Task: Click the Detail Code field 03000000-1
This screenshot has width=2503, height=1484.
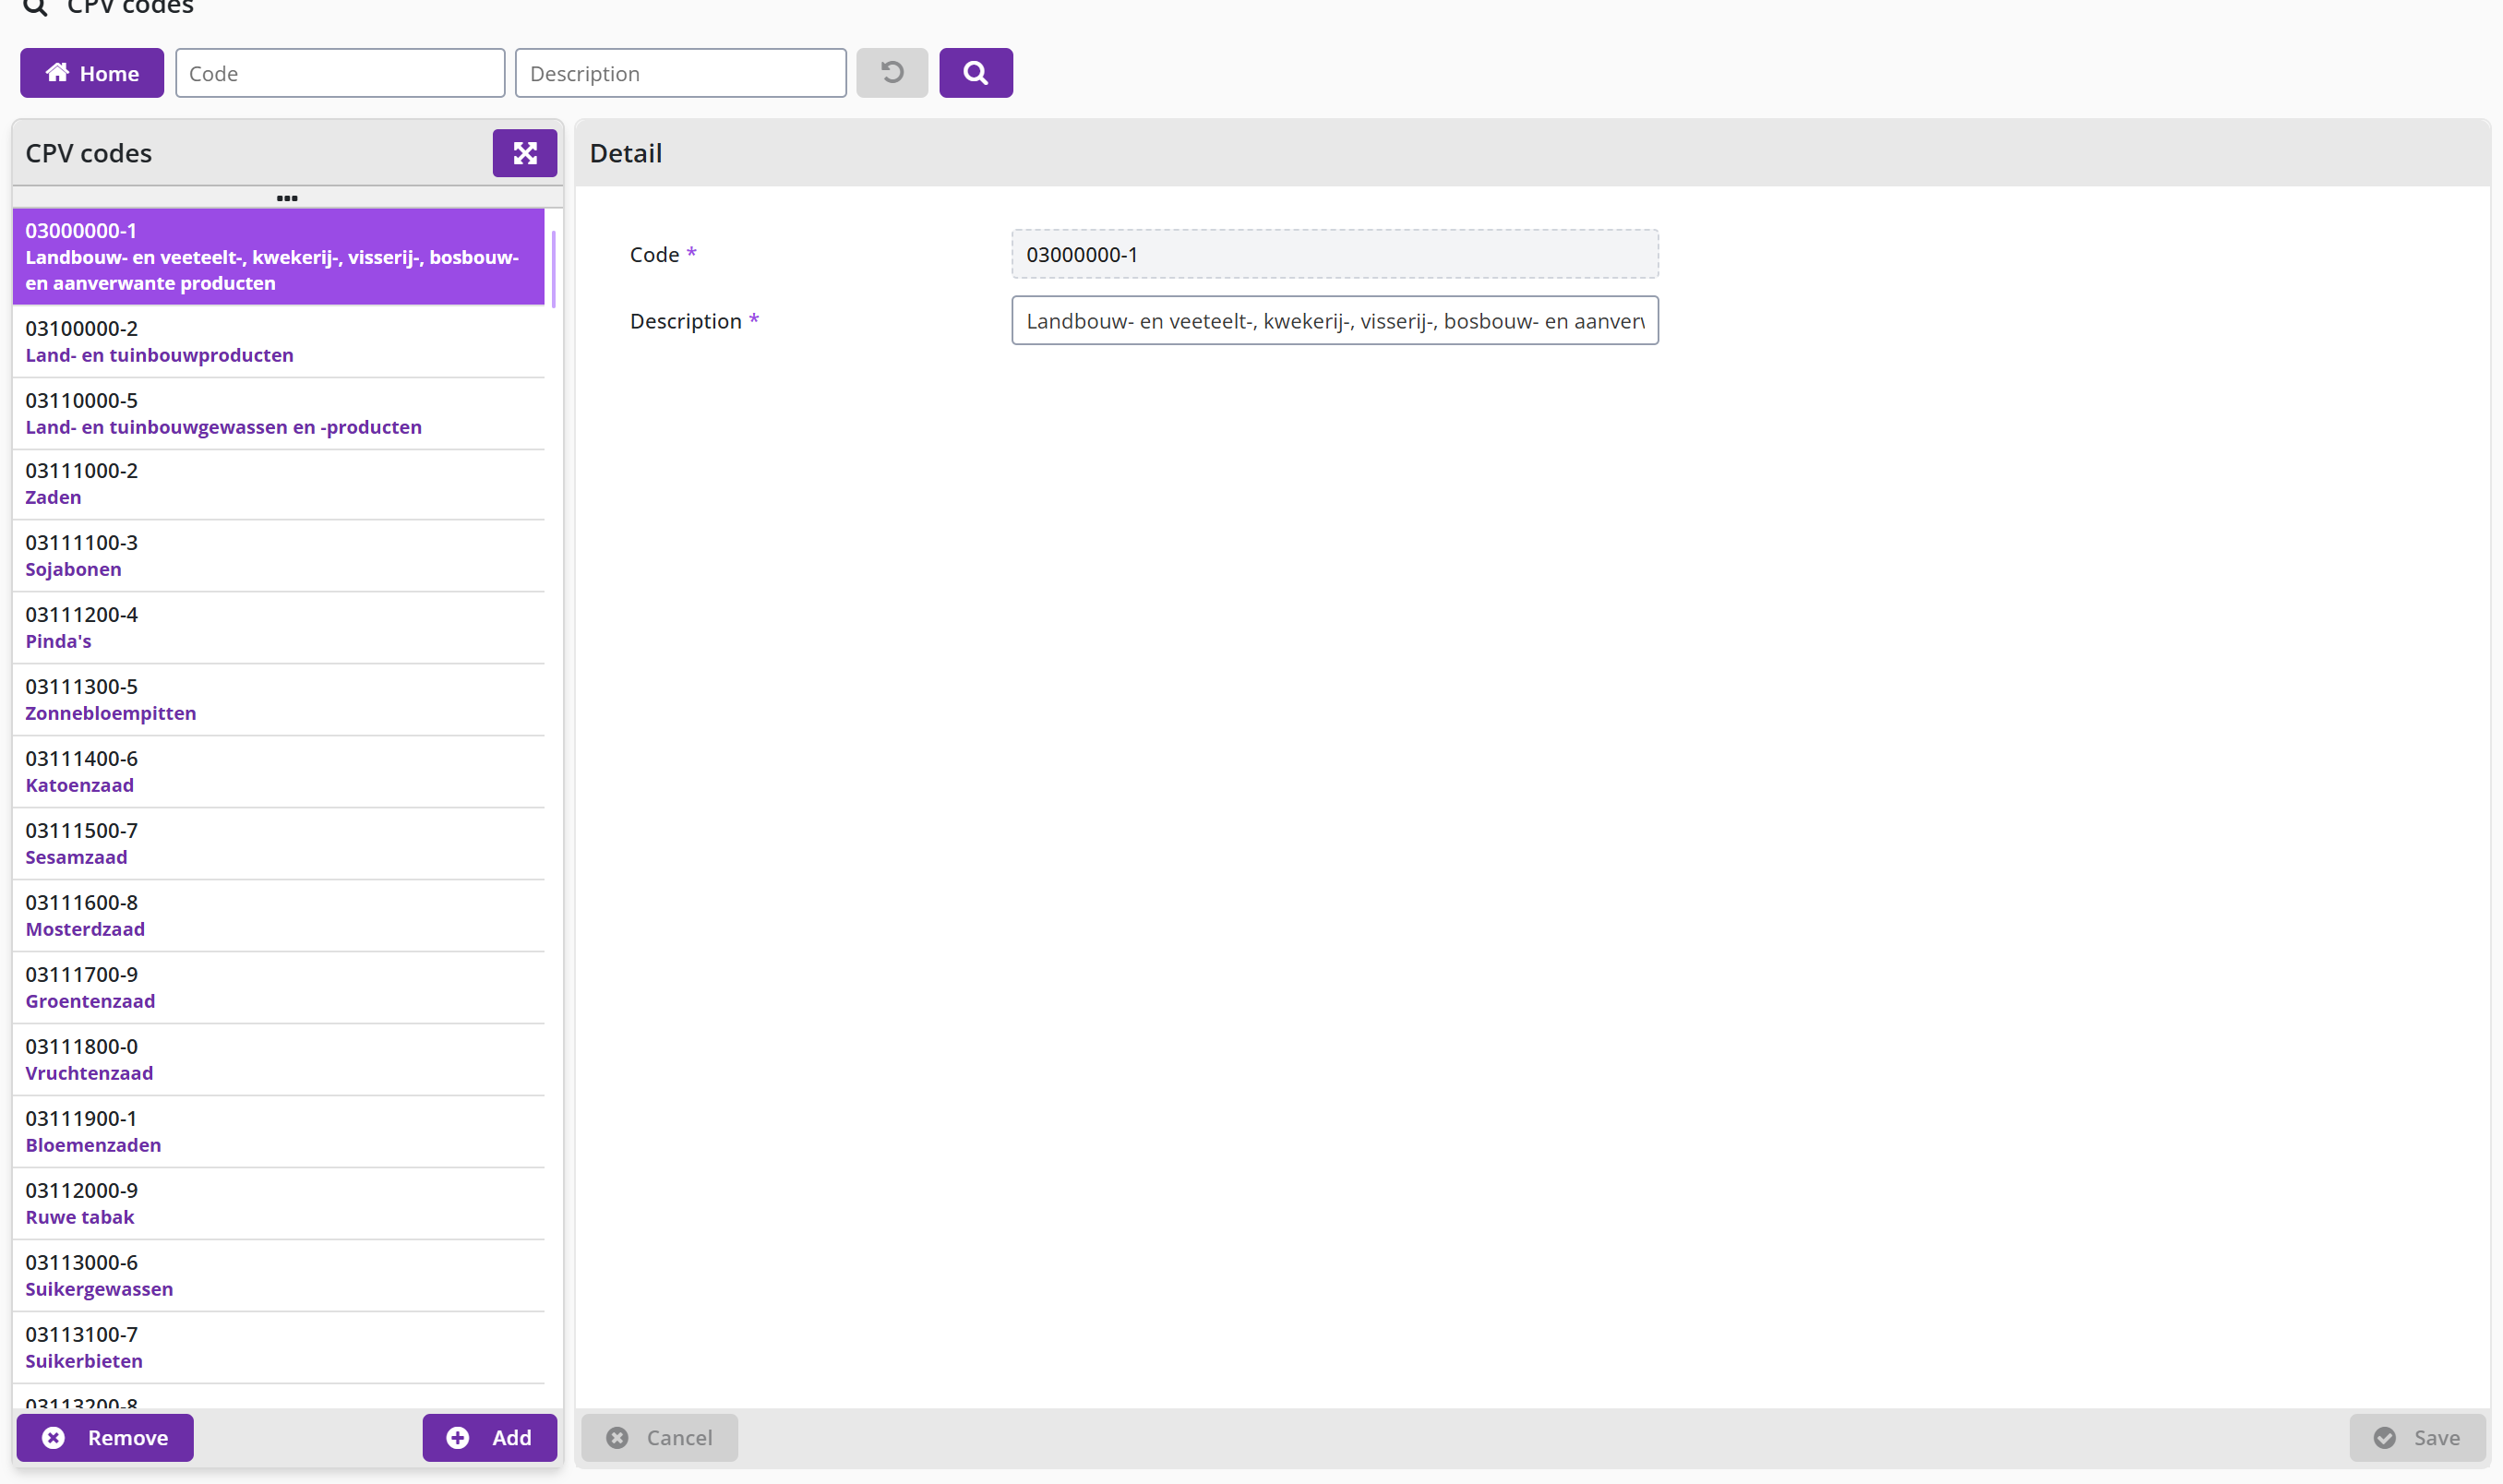Action: pos(1335,254)
